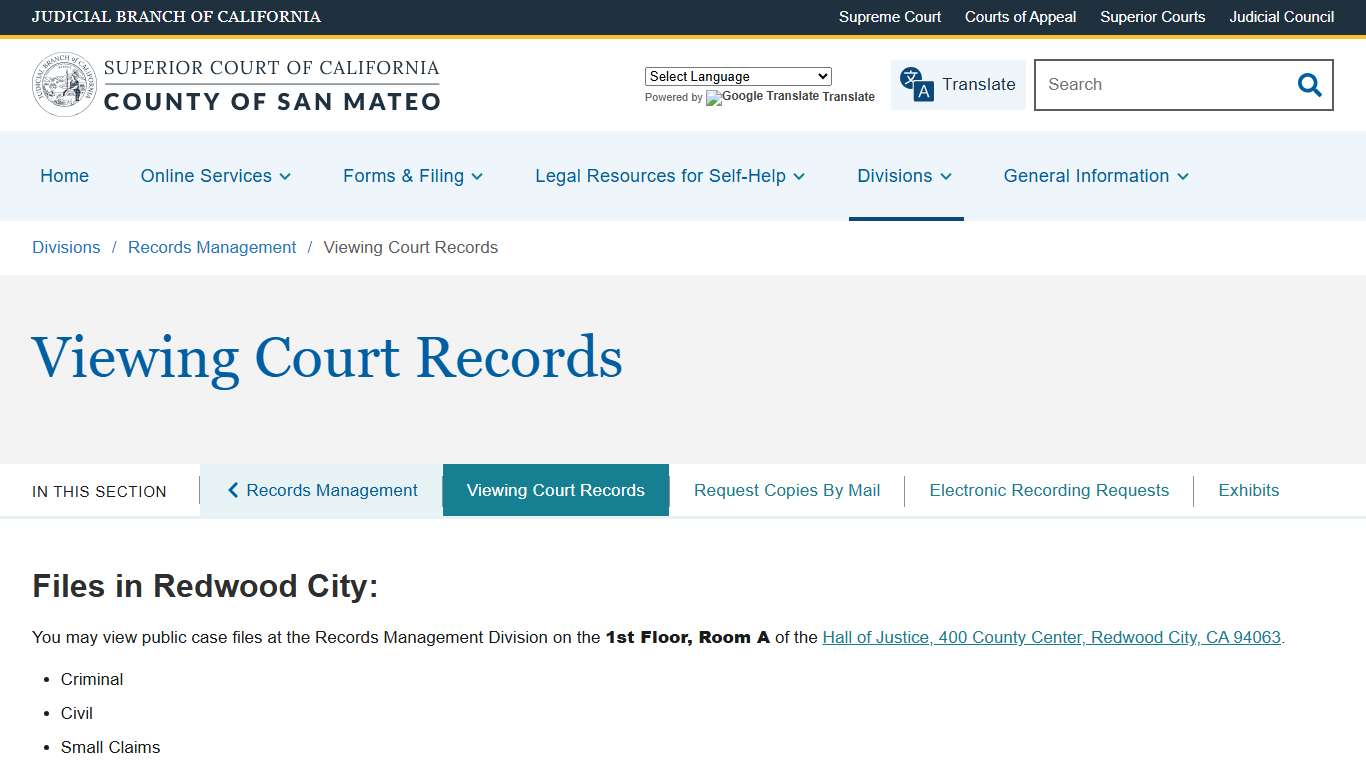Expand the Online Services menu
The width and height of the screenshot is (1366, 768).
tap(215, 176)
